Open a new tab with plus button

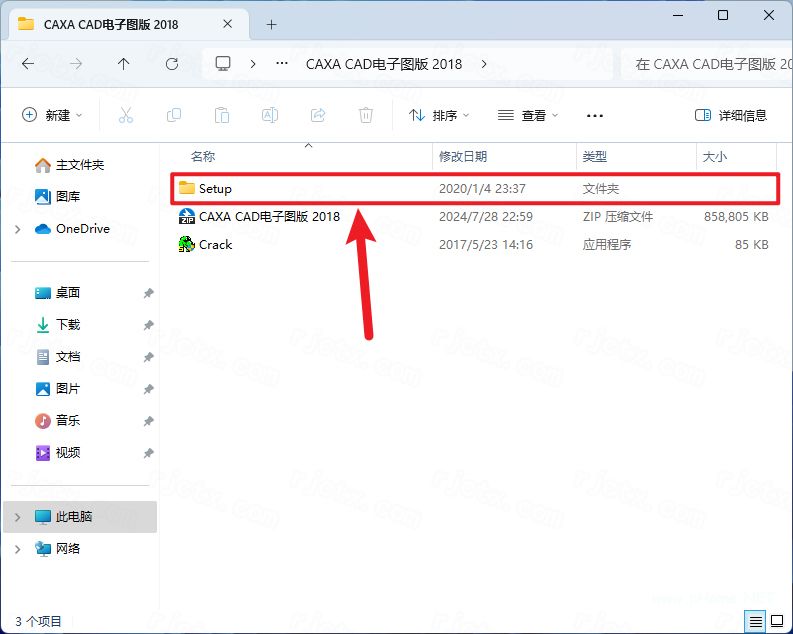coord(272,24)
